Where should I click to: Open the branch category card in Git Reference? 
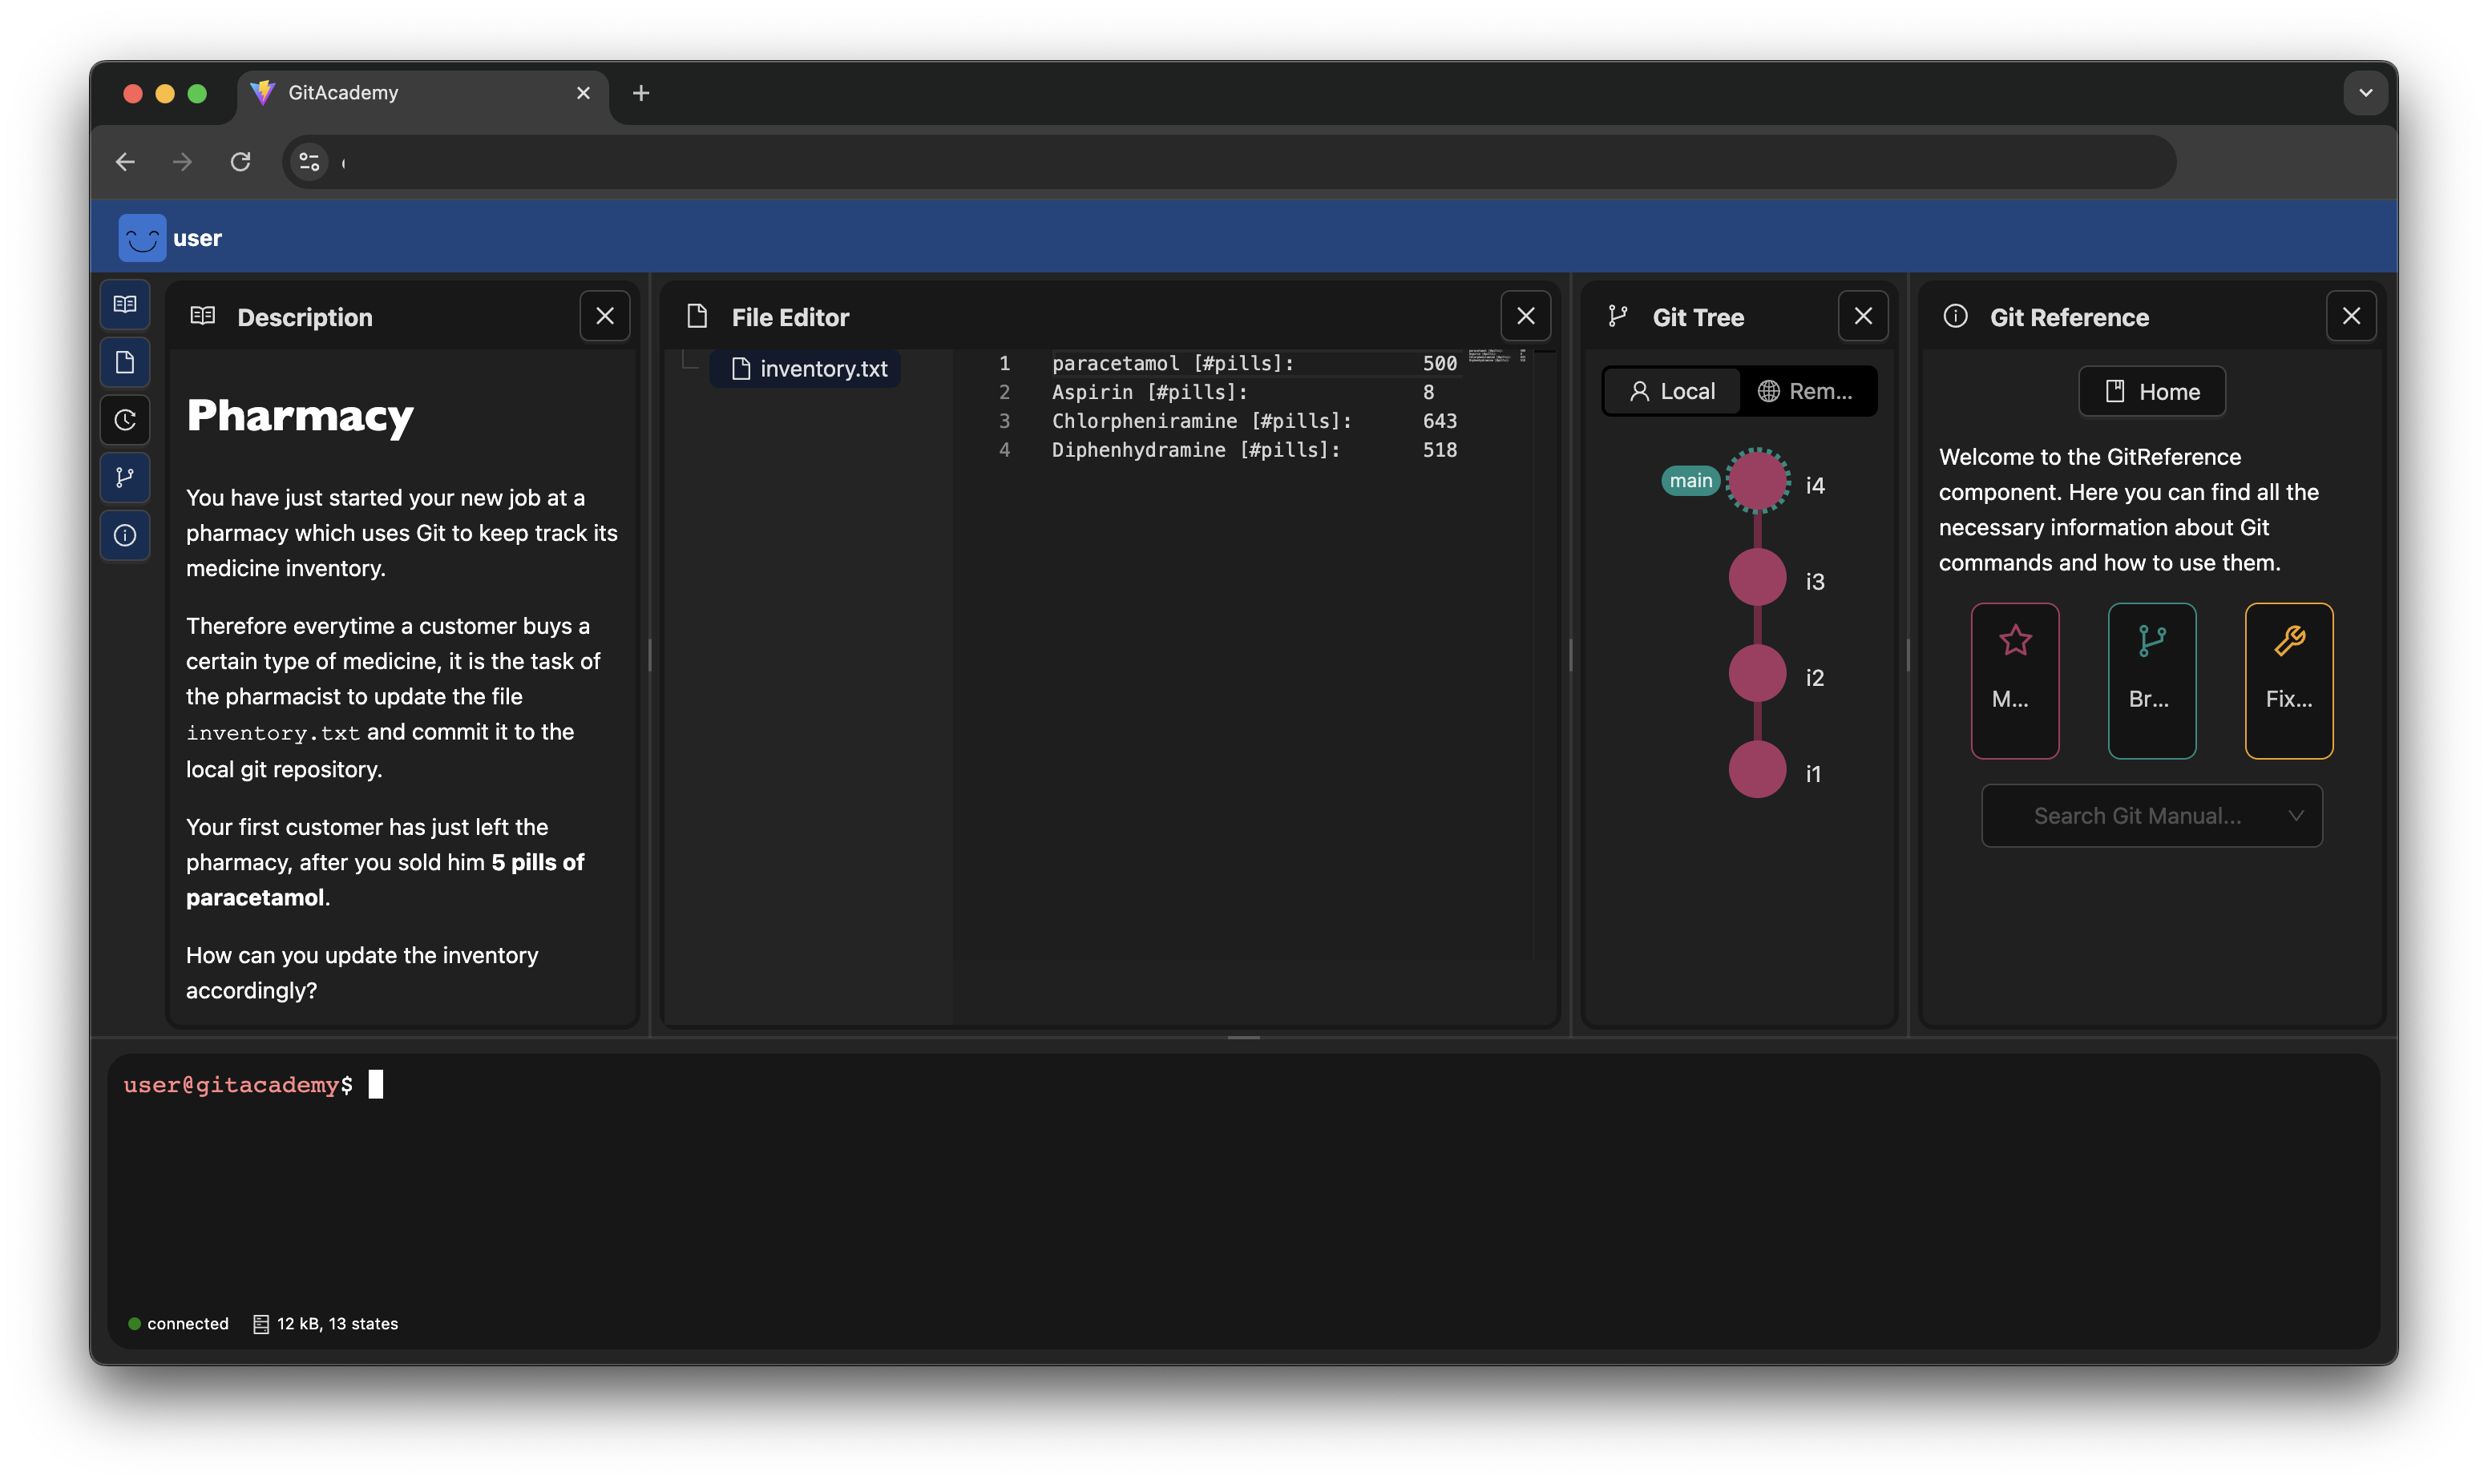(2151, 680)
